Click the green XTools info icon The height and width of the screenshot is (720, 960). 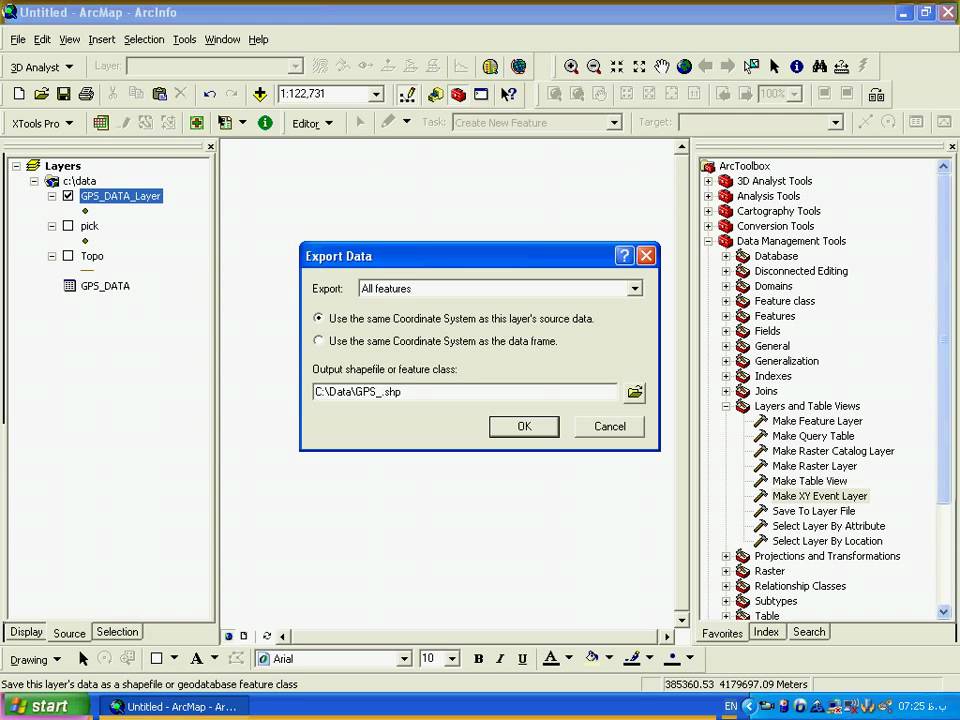(265, 123)
